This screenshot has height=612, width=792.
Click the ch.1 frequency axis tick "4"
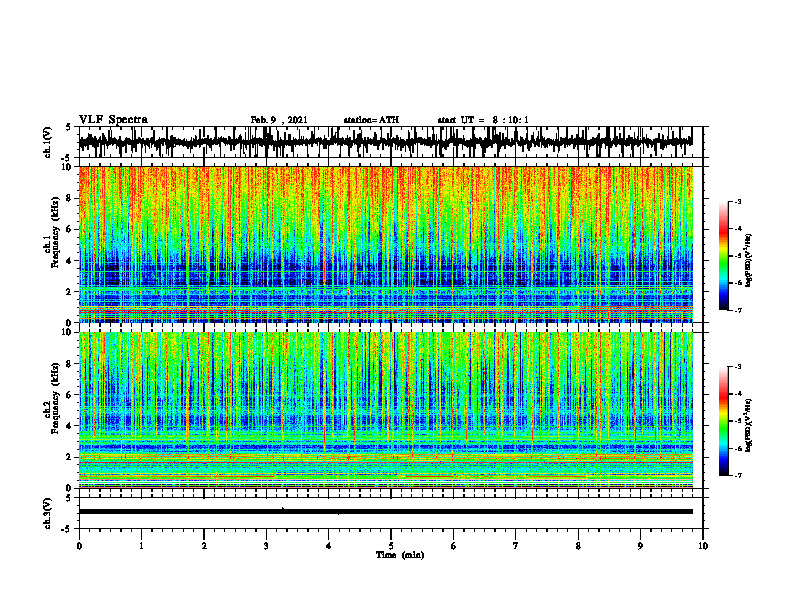click(70, 261)
